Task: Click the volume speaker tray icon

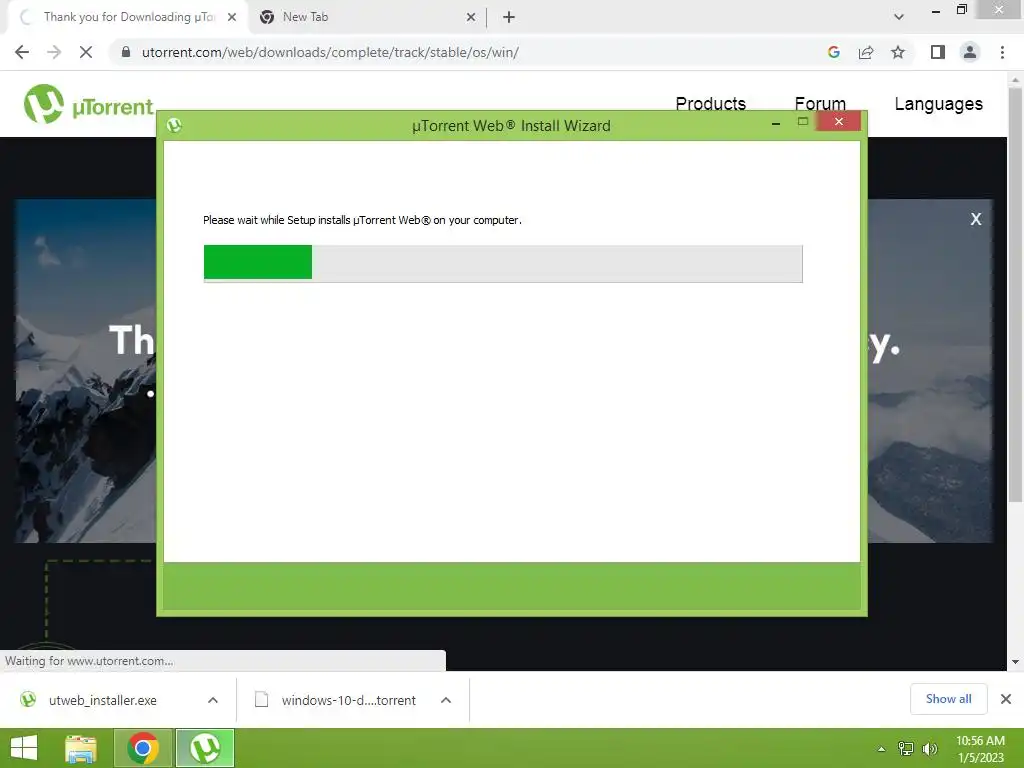Action: coord(930,749)
